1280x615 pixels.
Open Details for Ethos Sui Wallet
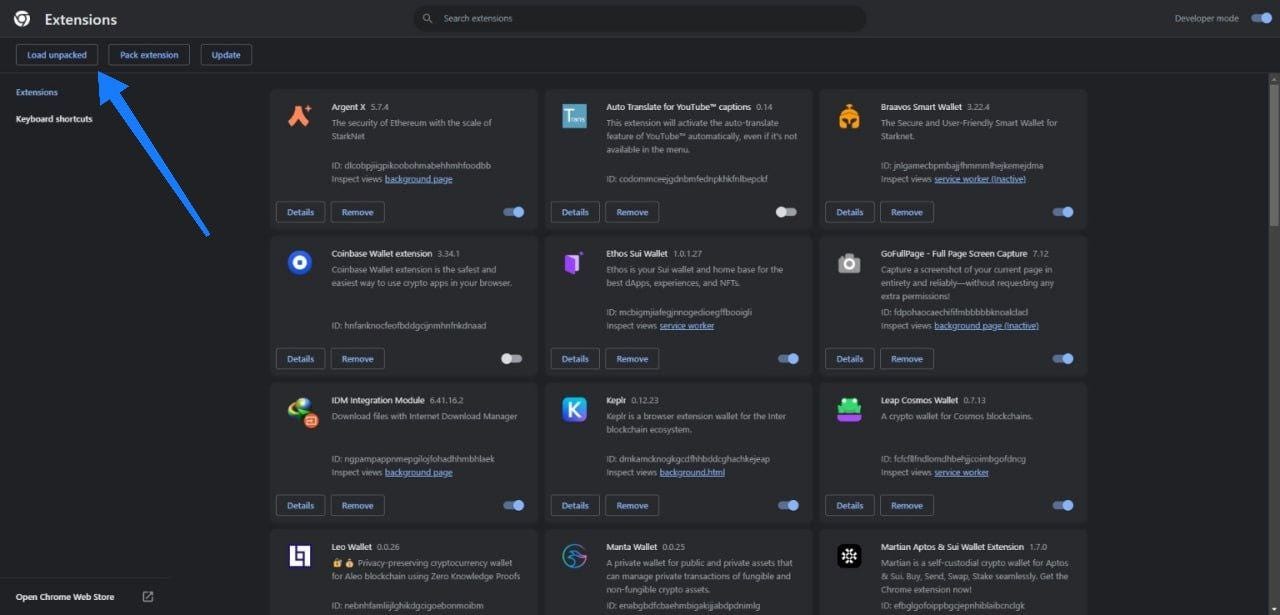tap(575, 358)
